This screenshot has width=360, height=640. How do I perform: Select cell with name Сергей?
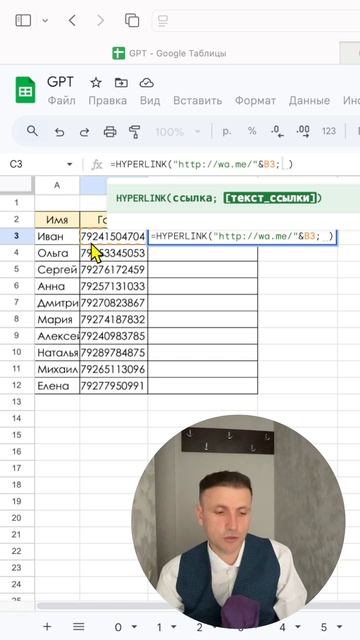tap(57, 270)
